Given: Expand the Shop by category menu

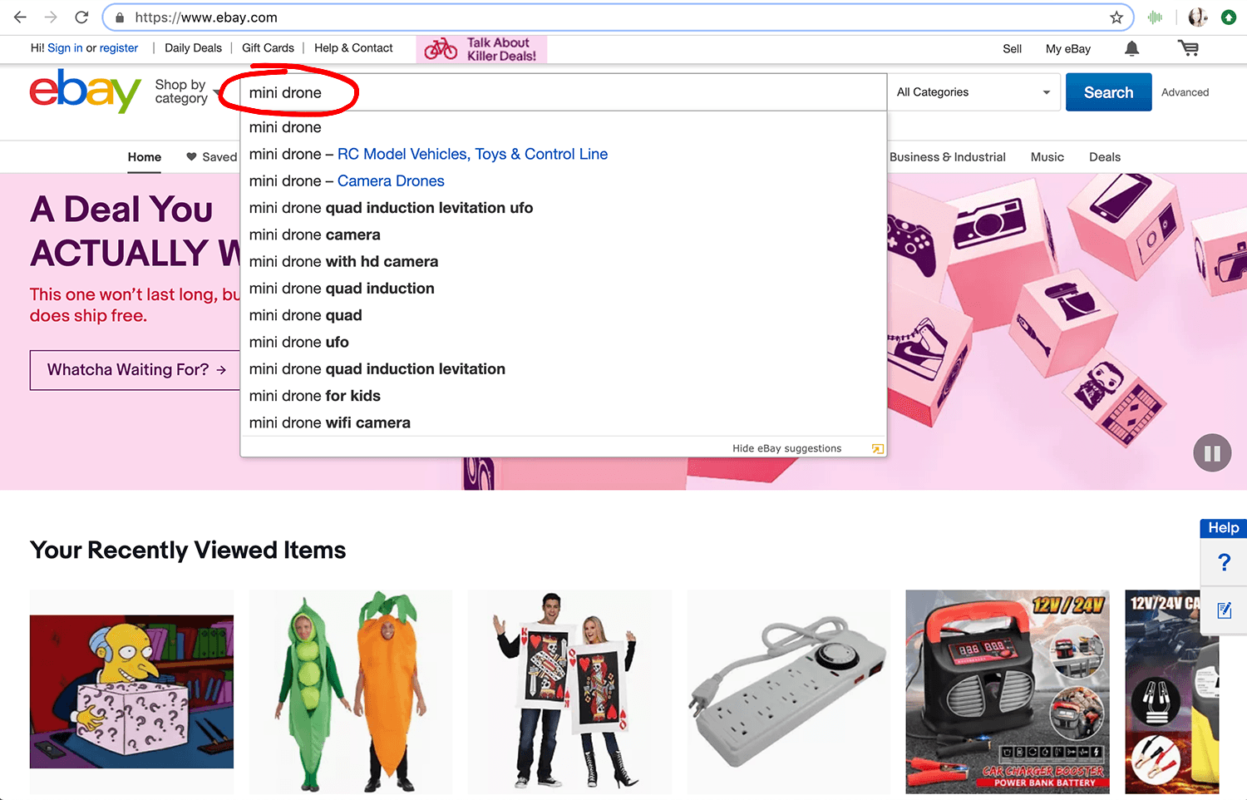Looking at the screenshot, I should pyautogui.click(x=187, y=92).
